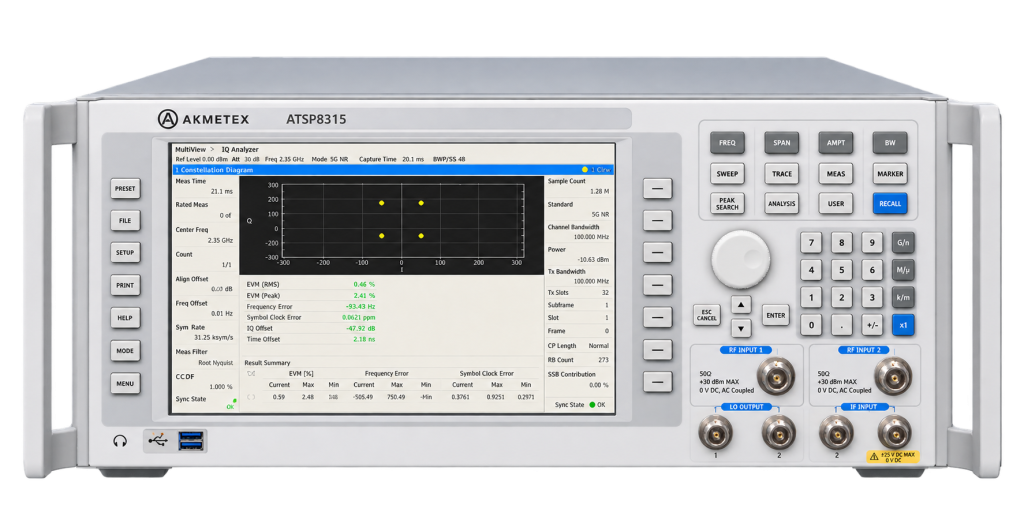The width and height of the screenshot is (1024, 512).
Task: Open the ANALYSIS key
Action: (782, 204)
